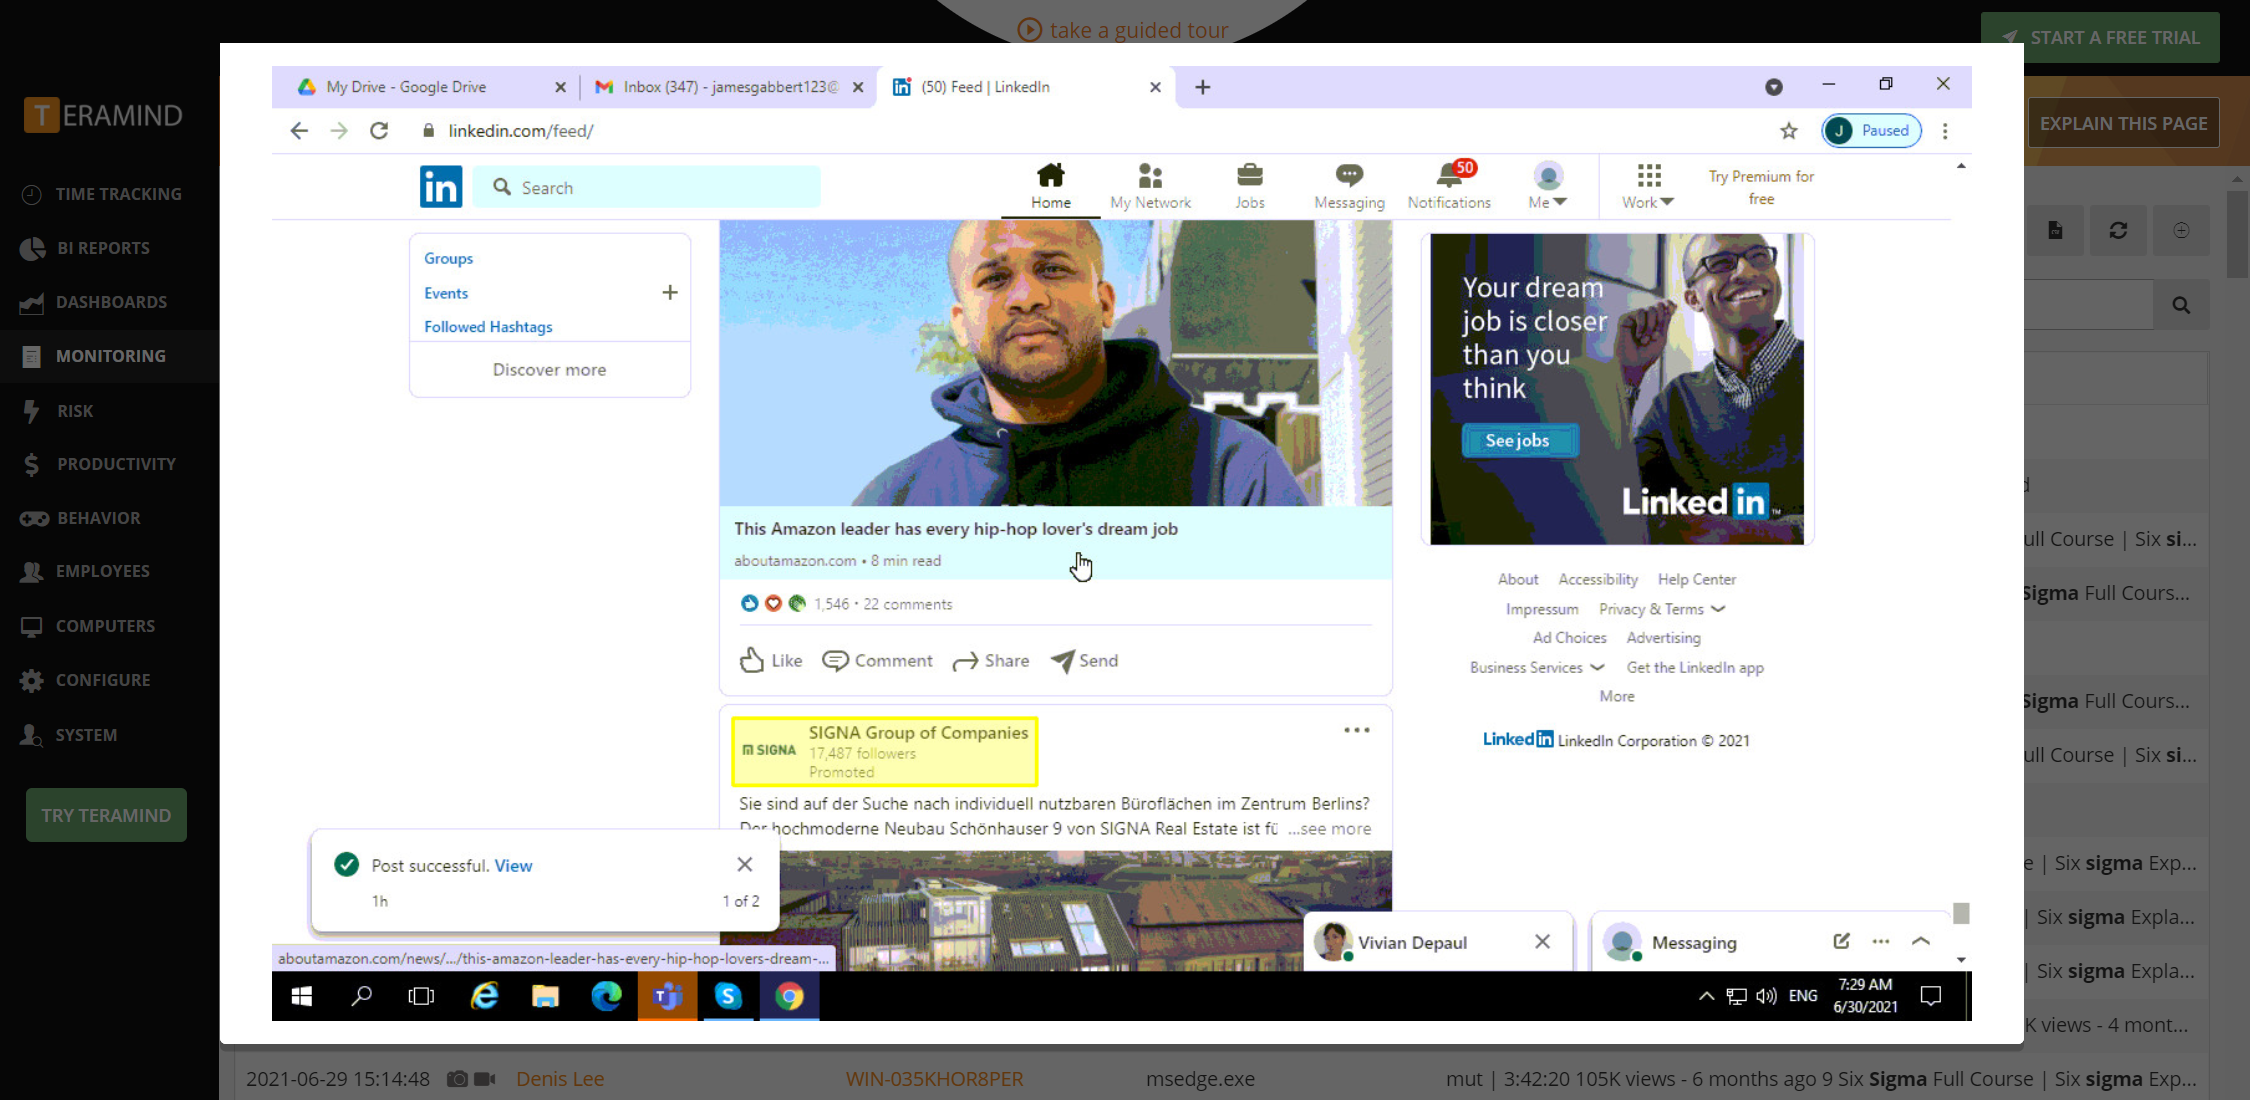This screenshot has height=1100, width=2250.
Task: Reload the LinkedIn page
Action: click(379, 130)
